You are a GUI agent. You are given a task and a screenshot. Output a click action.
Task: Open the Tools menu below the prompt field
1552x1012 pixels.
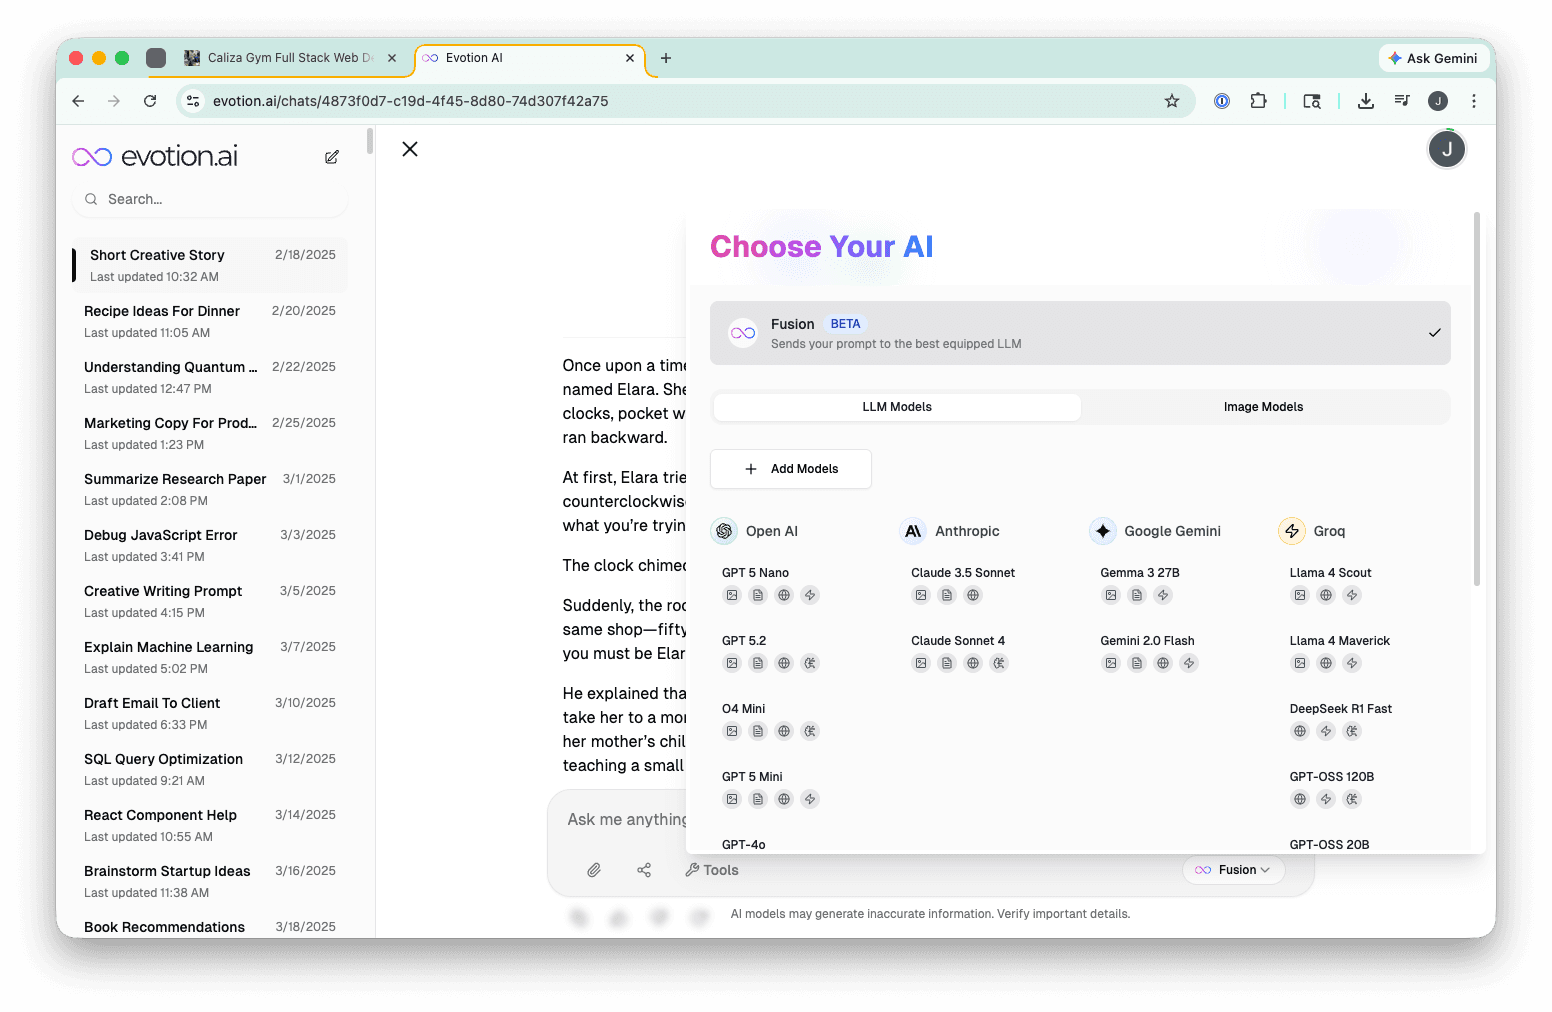(711, 870)
